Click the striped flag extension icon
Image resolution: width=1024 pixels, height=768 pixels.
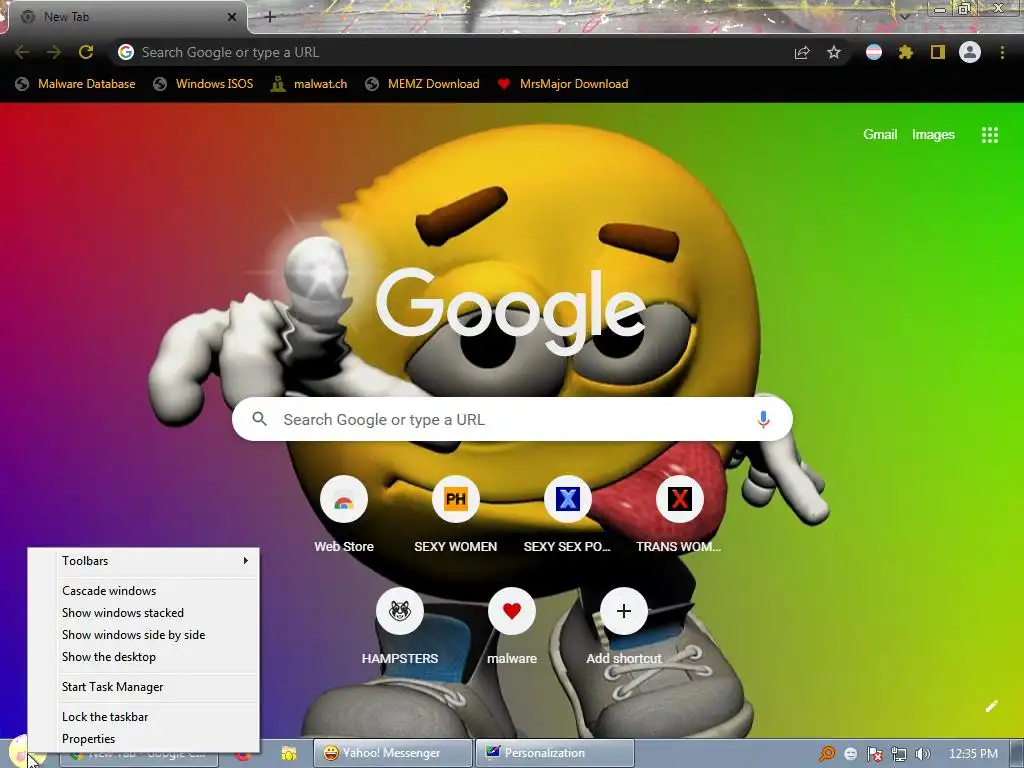tap(874, 52)
